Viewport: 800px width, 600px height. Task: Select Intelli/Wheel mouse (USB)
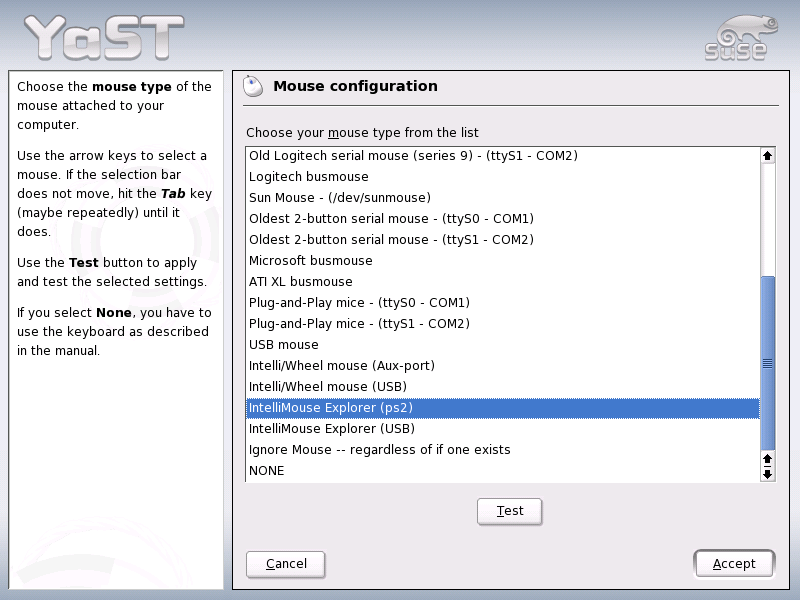coord(503,386)
